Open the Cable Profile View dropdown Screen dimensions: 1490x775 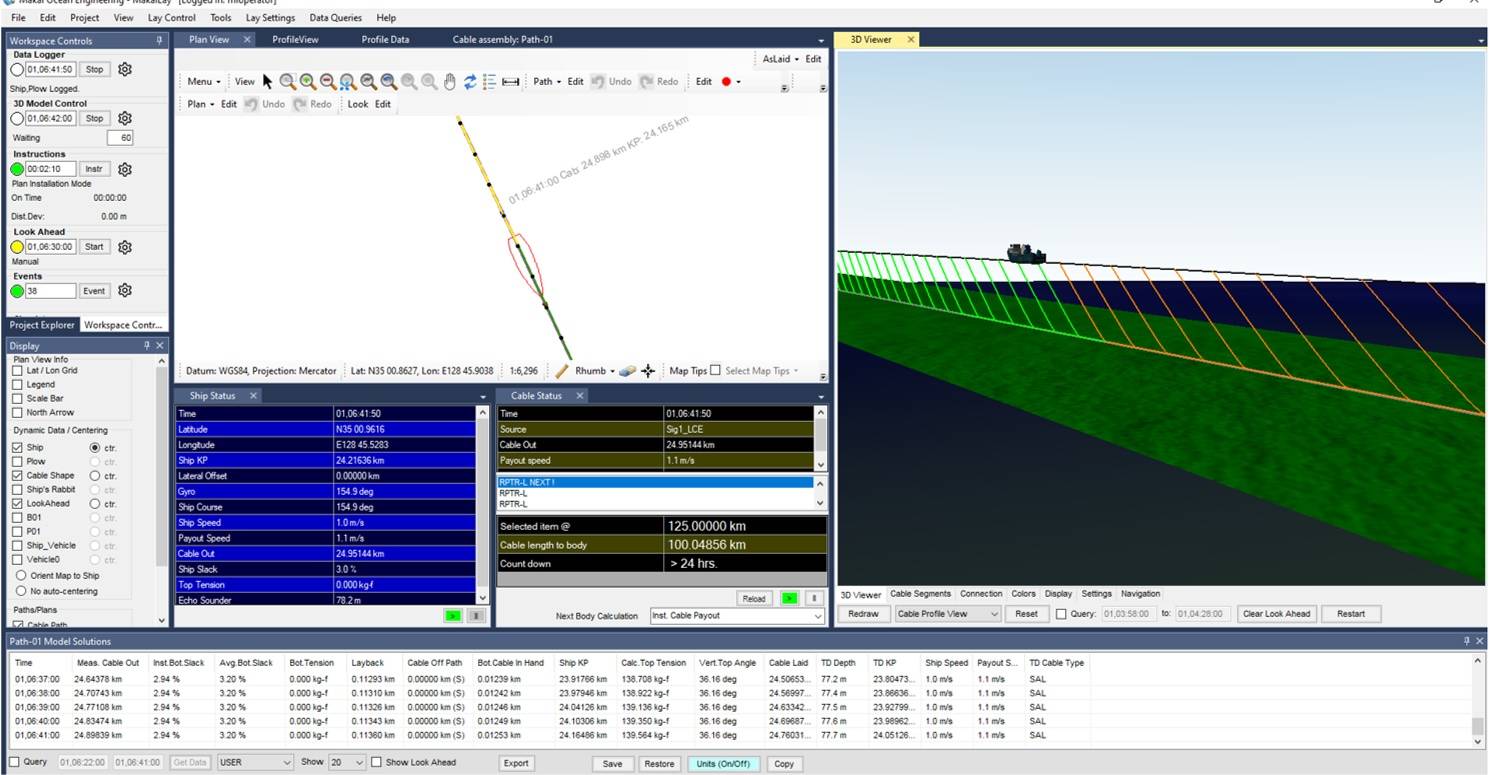(946, 614)
